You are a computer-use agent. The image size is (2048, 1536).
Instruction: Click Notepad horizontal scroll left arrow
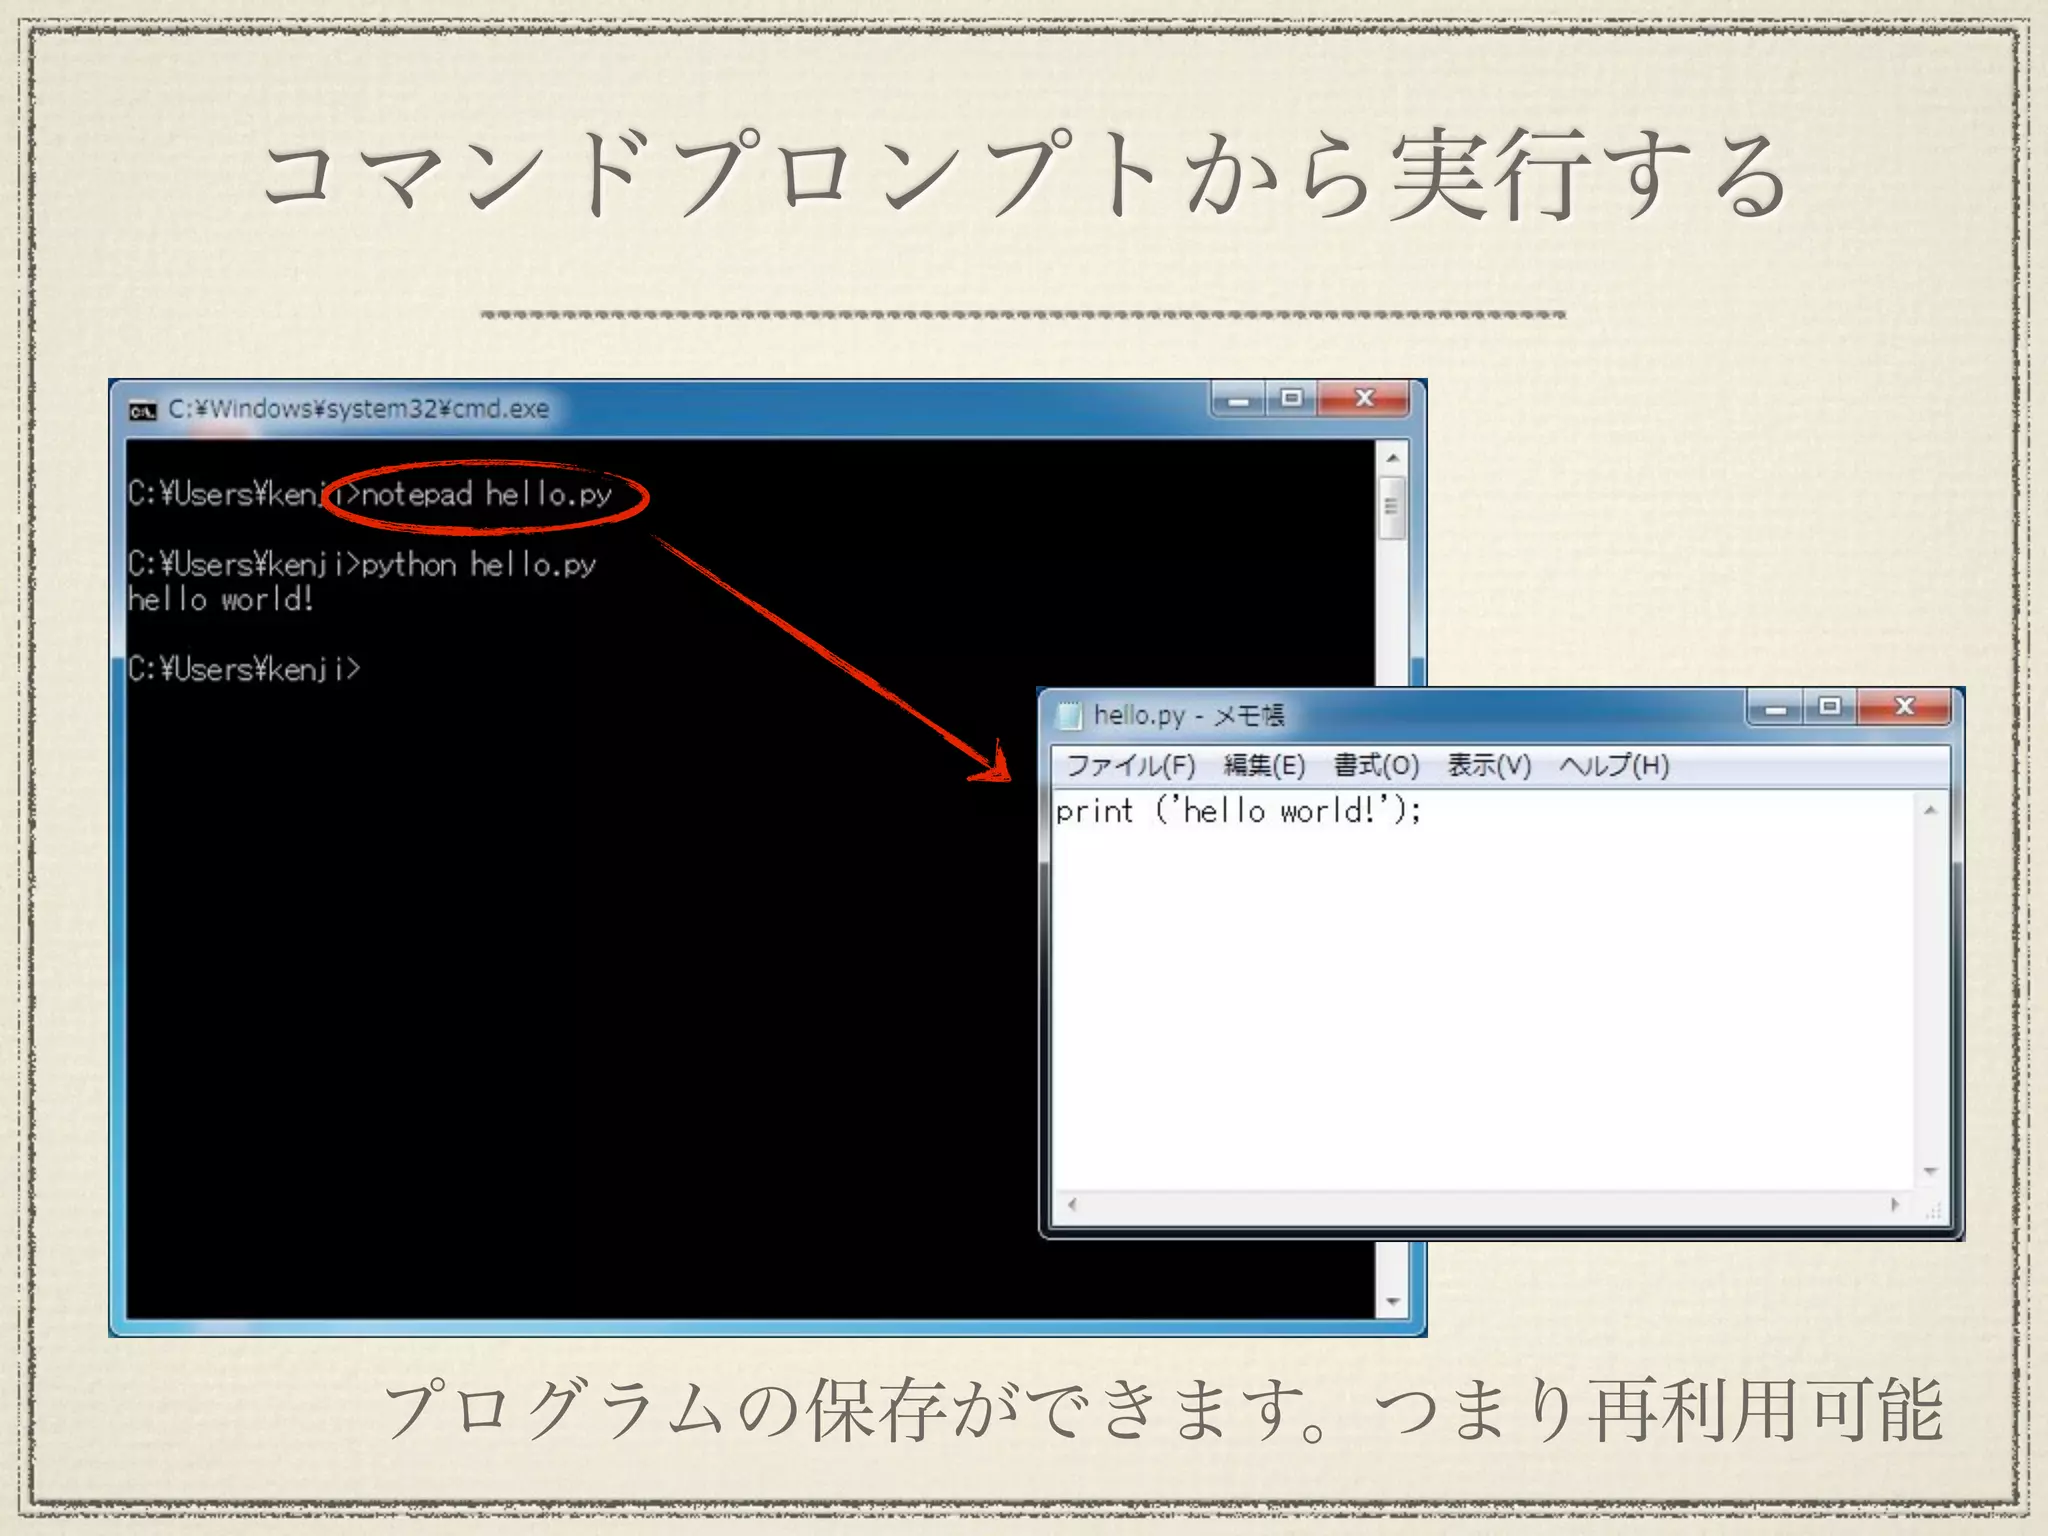pyautogui.click(x=1072, y=1205)
